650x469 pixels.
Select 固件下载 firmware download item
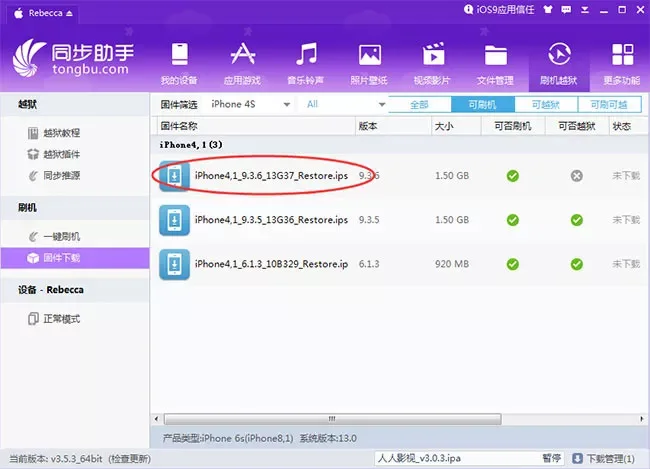click(75, 258)
